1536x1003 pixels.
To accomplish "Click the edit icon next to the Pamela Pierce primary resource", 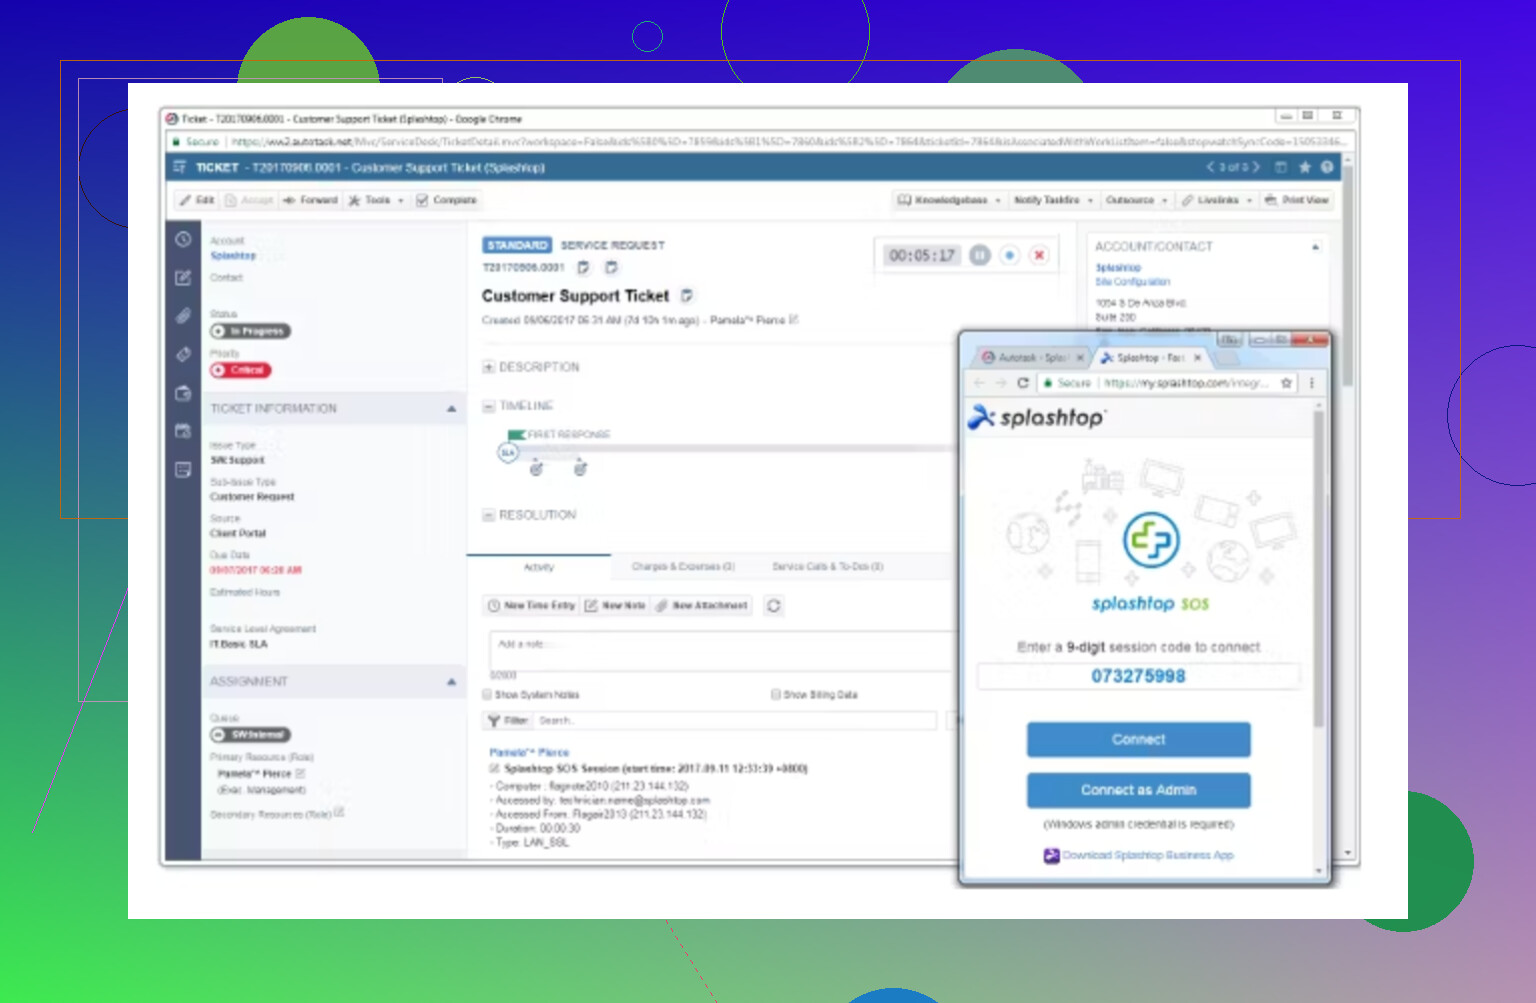I will coord(301,773).
